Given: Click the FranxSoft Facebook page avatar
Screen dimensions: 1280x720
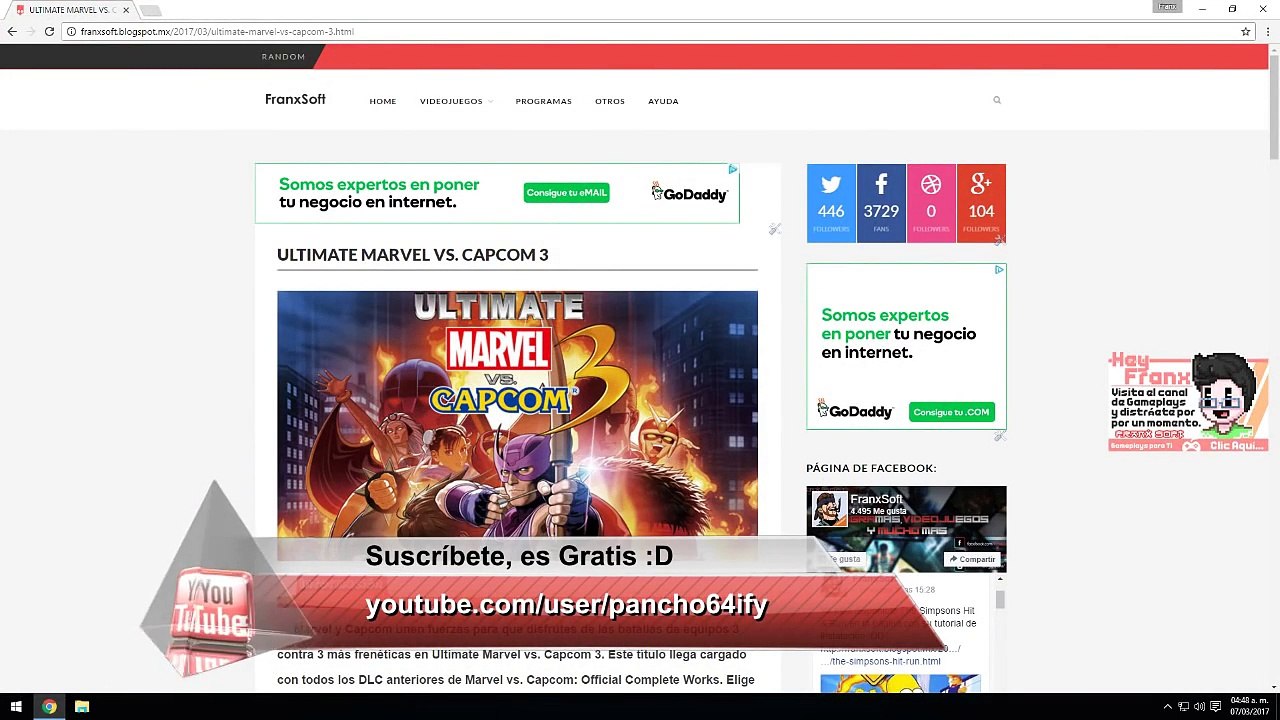Looking at the screenshot, I should click(x=829, y=509).
